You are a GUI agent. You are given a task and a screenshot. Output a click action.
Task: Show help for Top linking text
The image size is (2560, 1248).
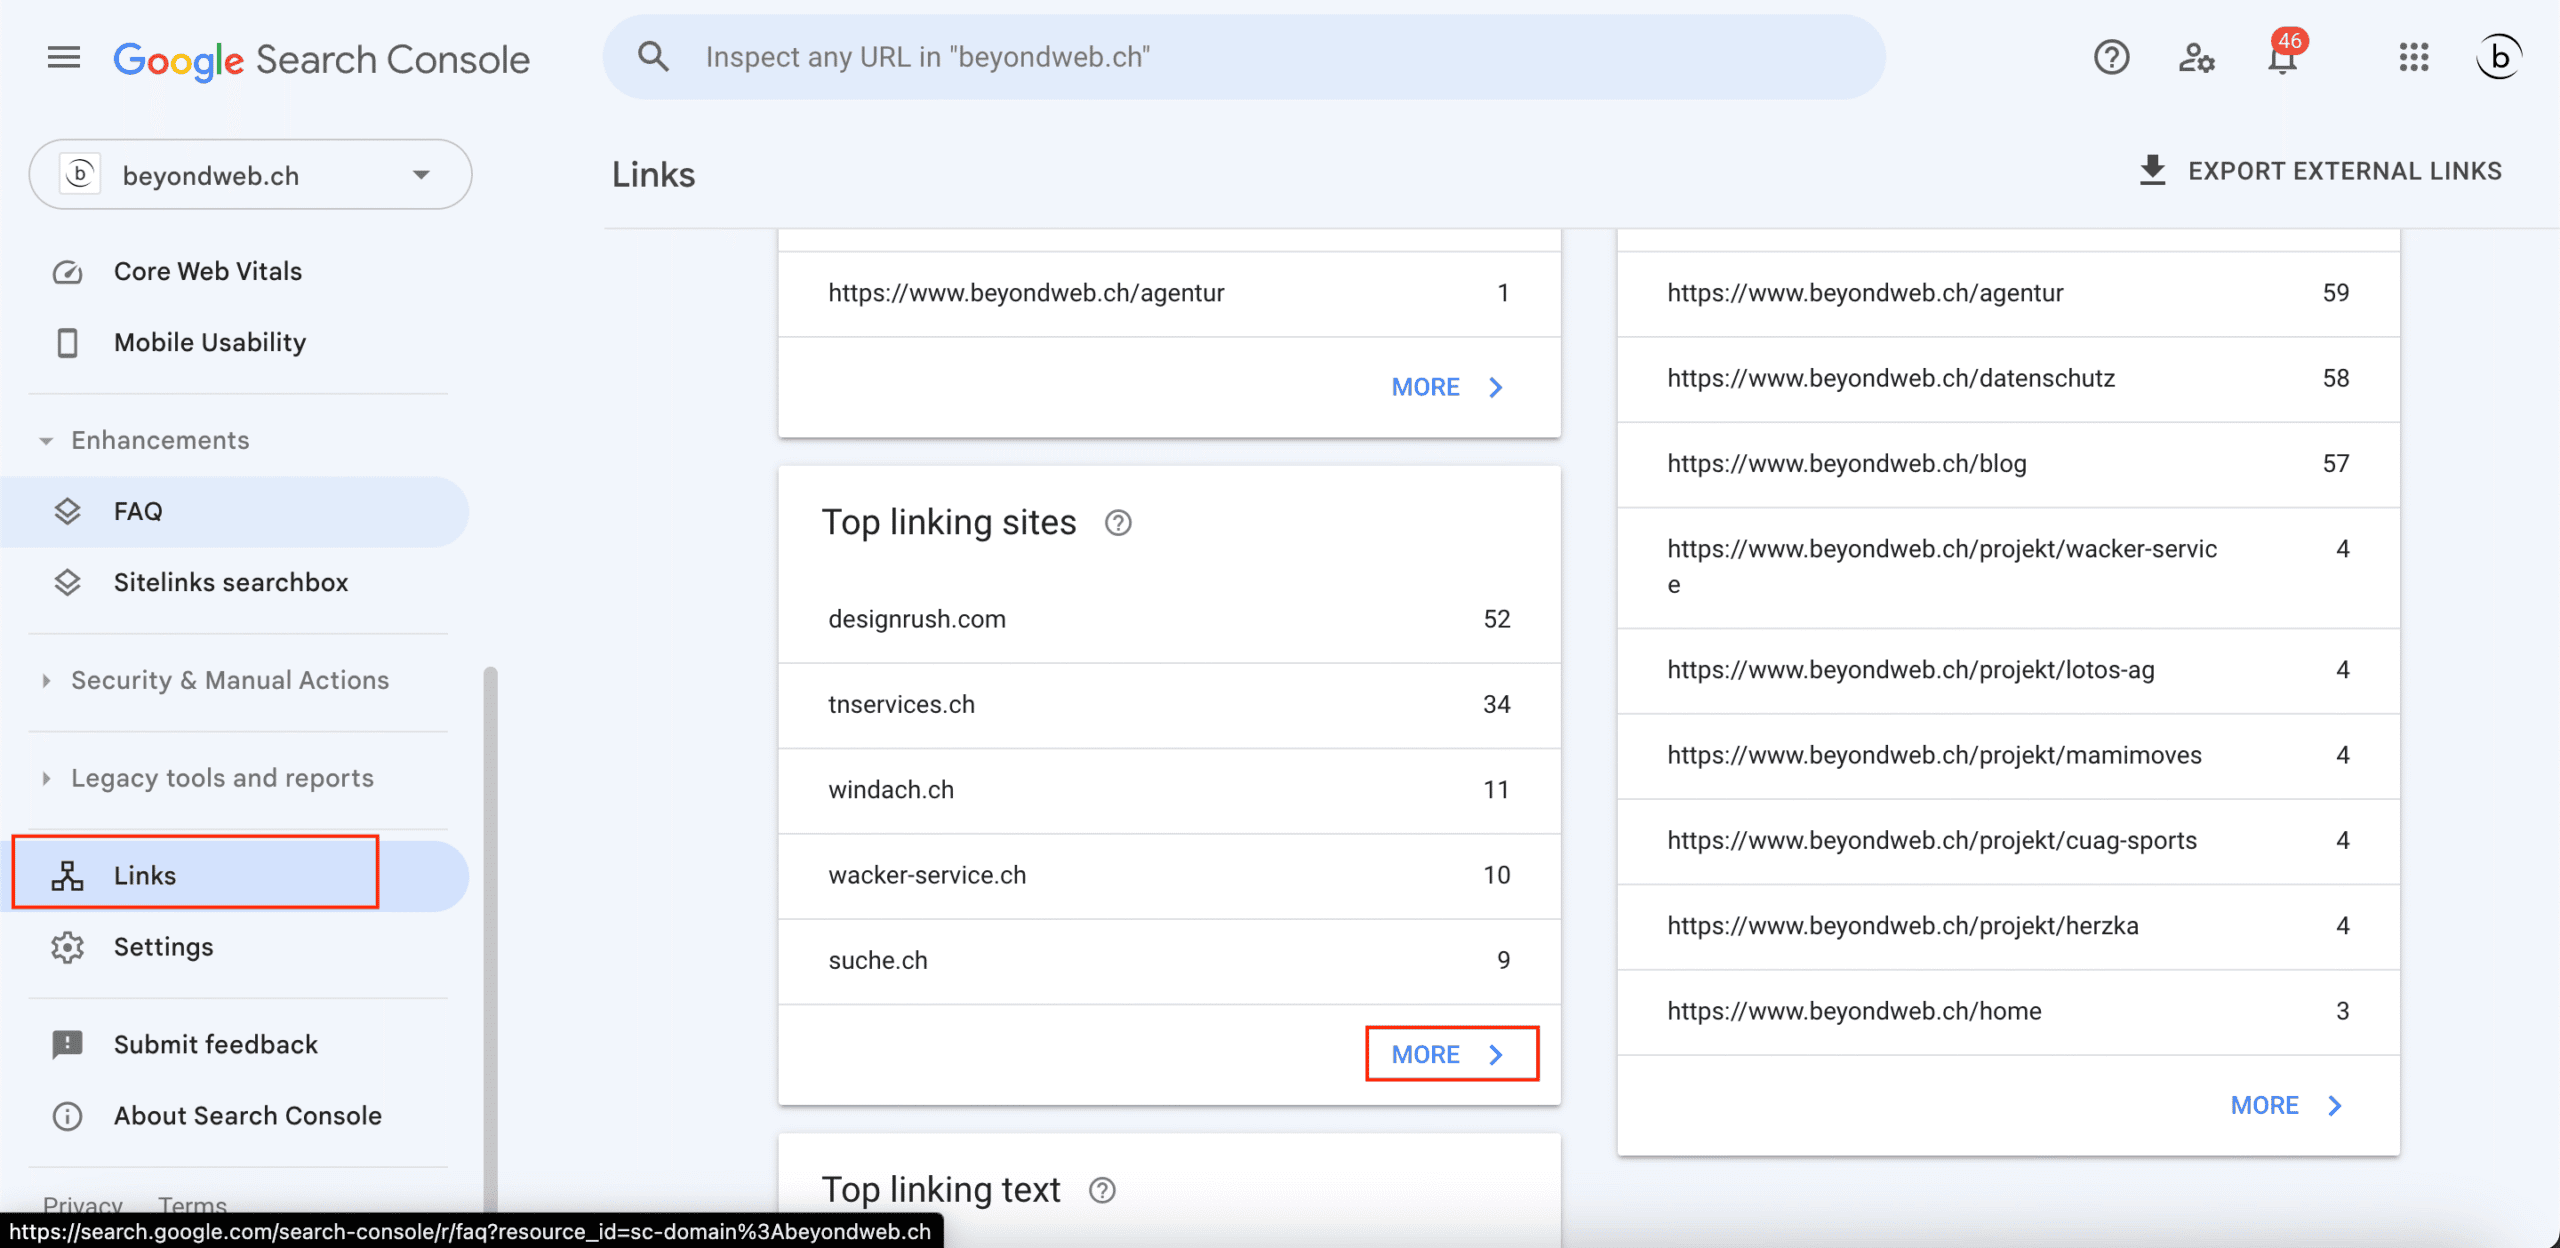(x=1102, y=1190)
